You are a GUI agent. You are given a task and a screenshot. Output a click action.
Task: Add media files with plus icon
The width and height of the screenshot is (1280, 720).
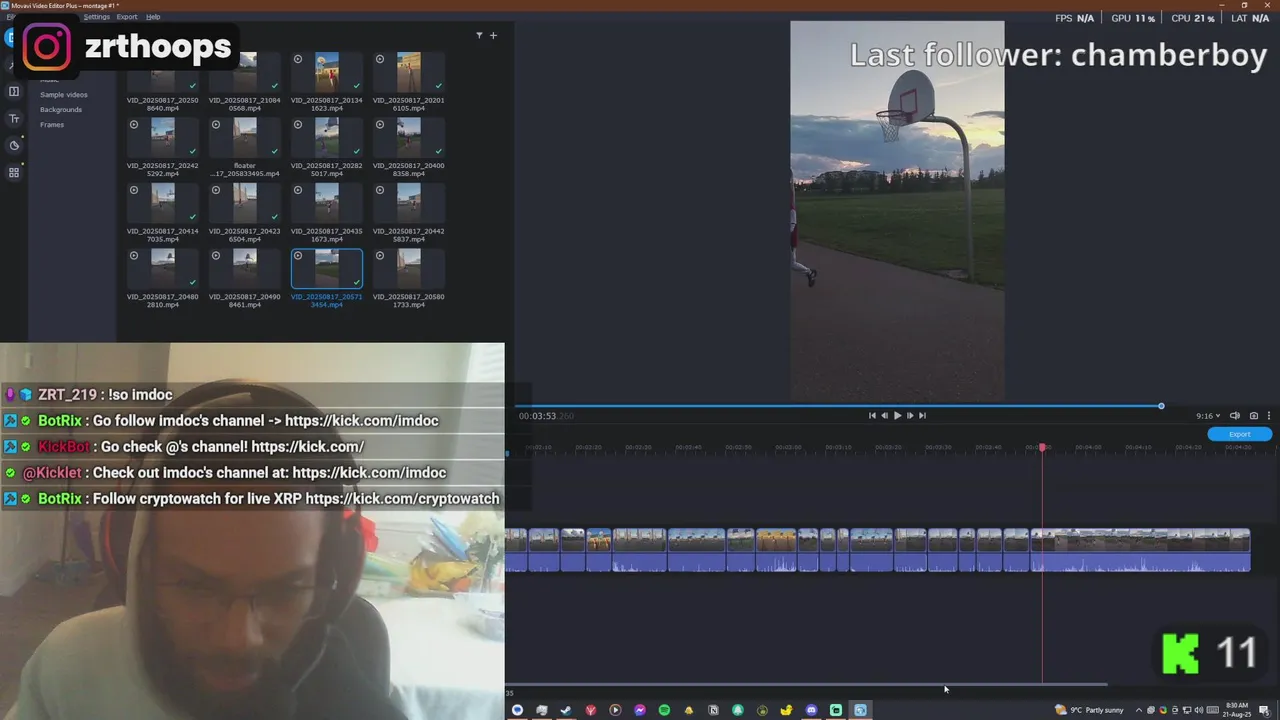click(x=493, y=35)
